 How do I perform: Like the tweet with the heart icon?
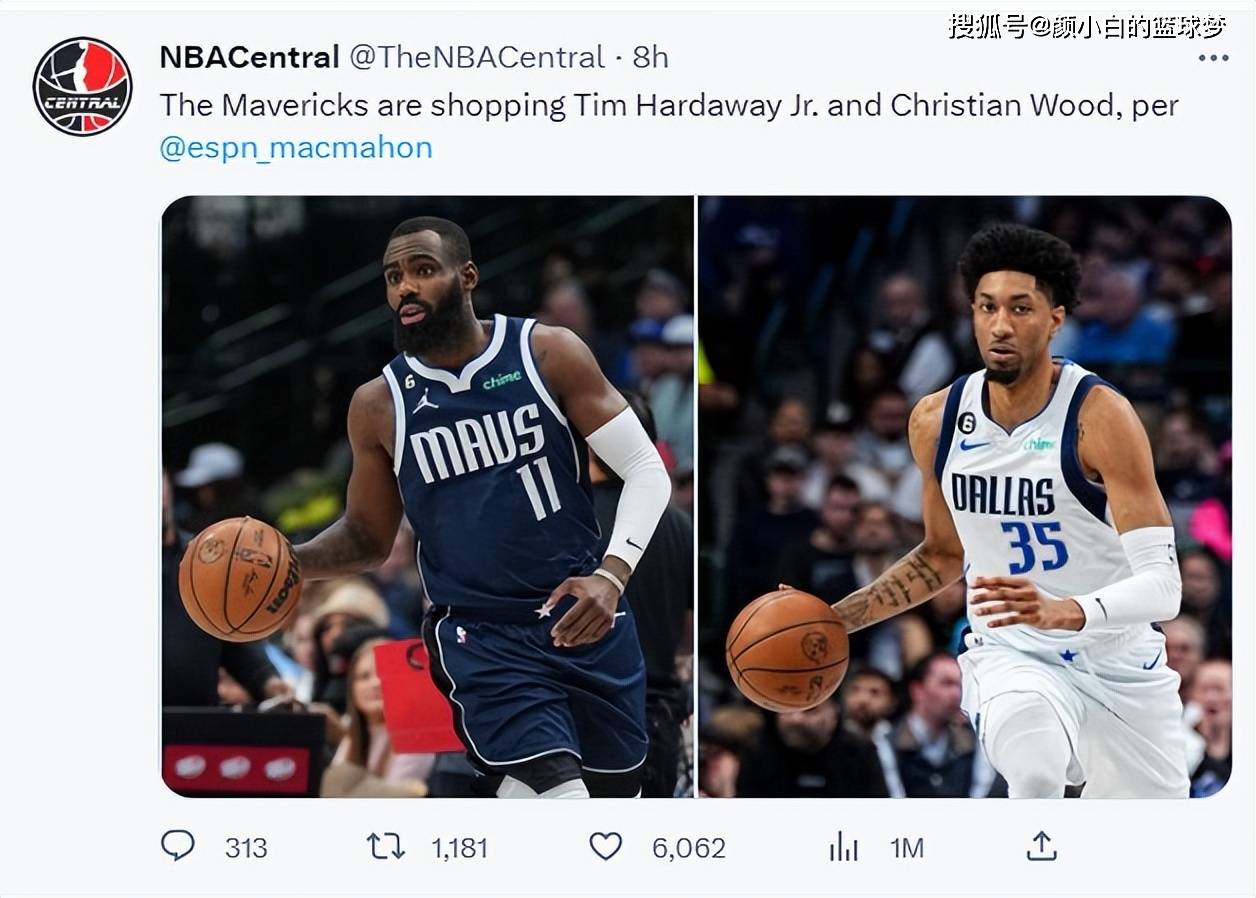pos(605,847)
